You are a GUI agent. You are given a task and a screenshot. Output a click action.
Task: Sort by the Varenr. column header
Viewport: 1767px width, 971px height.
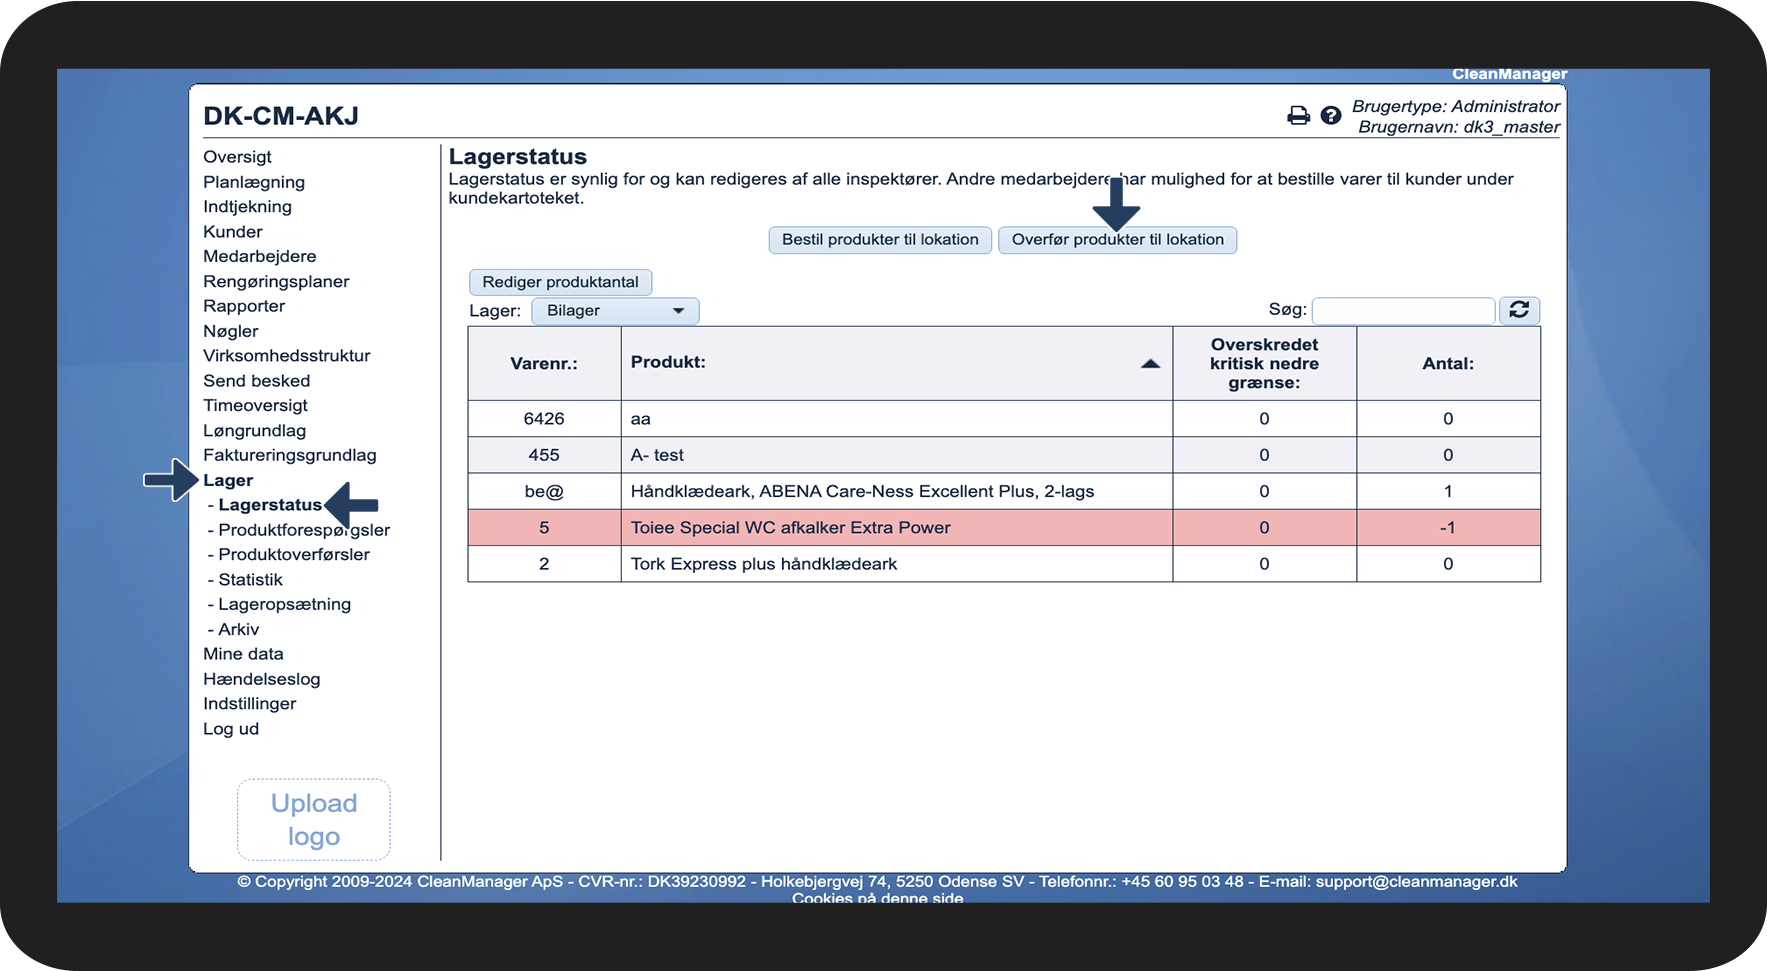pos(544,364)
